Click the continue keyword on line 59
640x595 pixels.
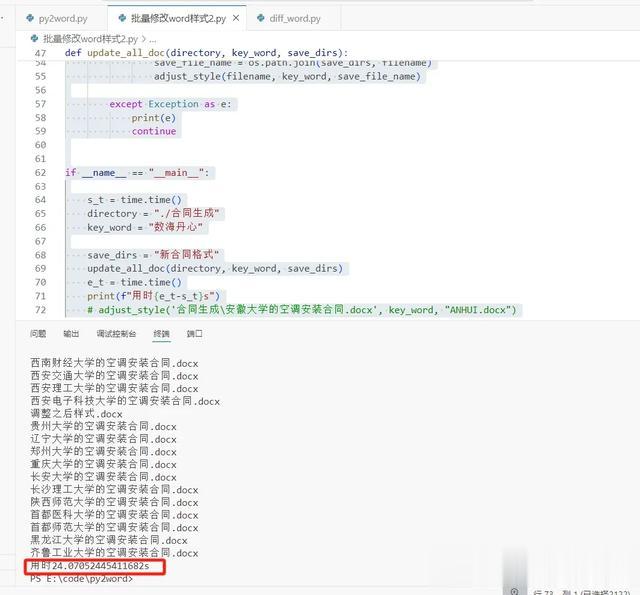point(153,131)
